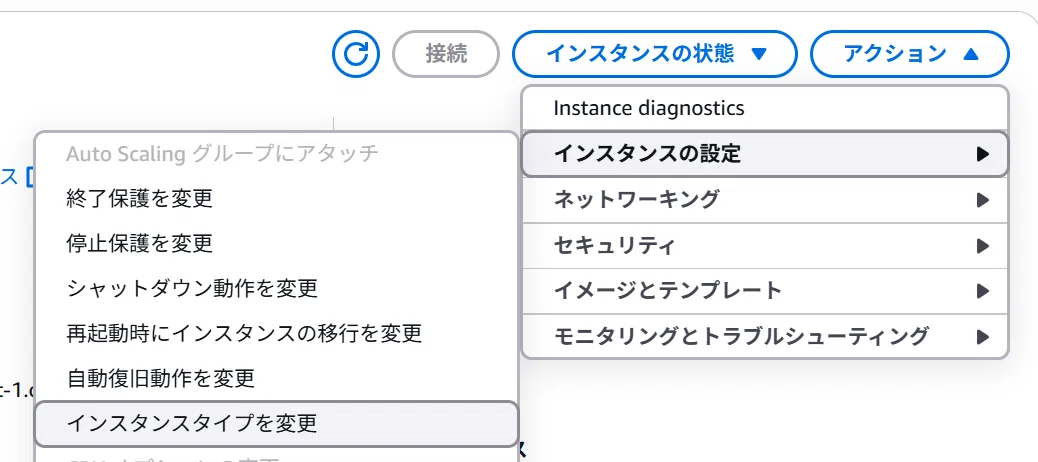Image resolution: width=1038 pixels, height=462 pixels.
Task: Expand モニタリングとトラブルシューティング submenu arrow
Action: pos(983,336)
